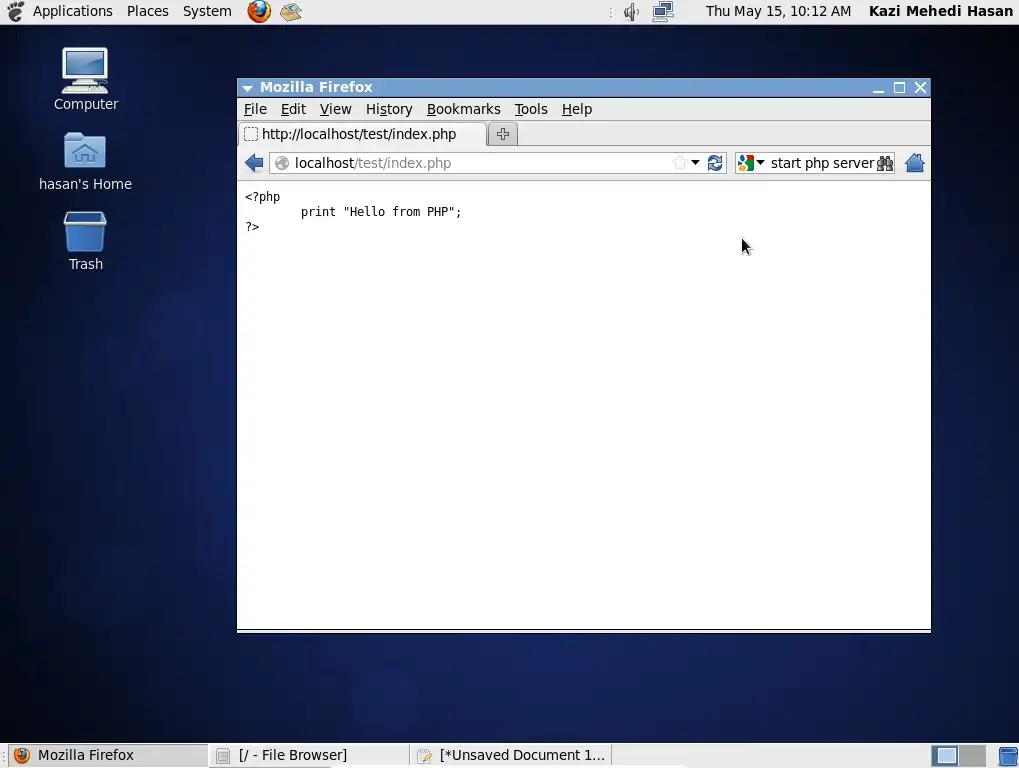Minimize the Firefox window

click(x=878, y=88)
